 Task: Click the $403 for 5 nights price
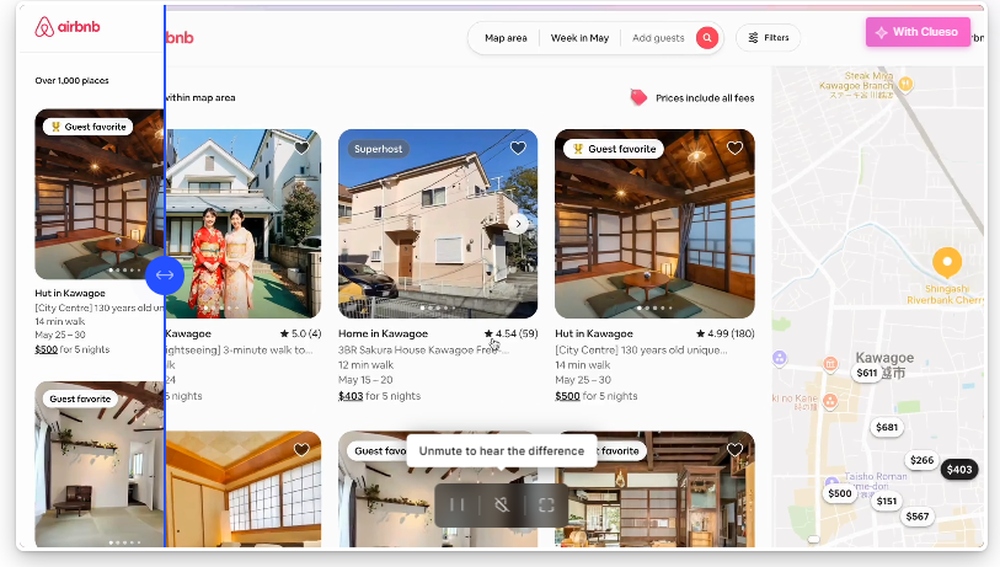click(379, 396)
